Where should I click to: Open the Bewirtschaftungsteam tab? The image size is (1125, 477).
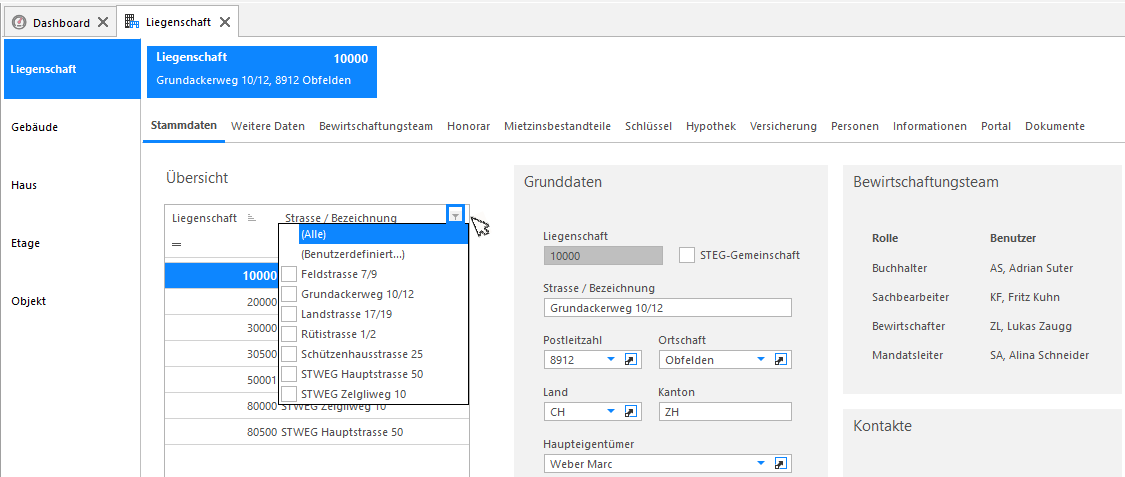coord(376,126)
